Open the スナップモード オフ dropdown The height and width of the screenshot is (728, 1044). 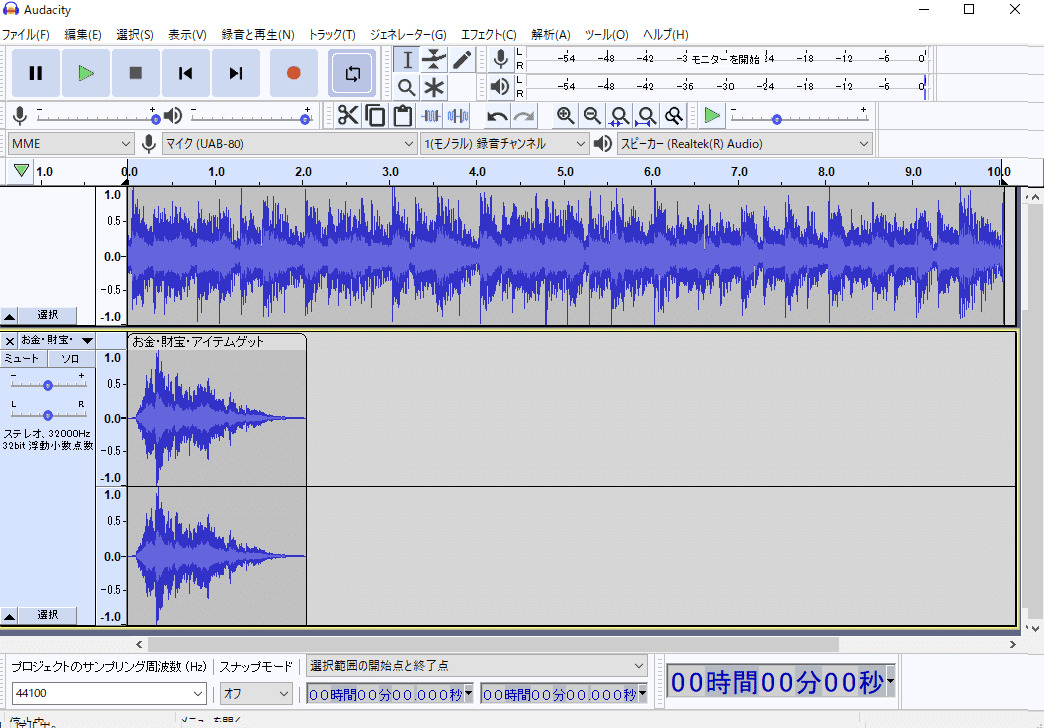point(256,693)
